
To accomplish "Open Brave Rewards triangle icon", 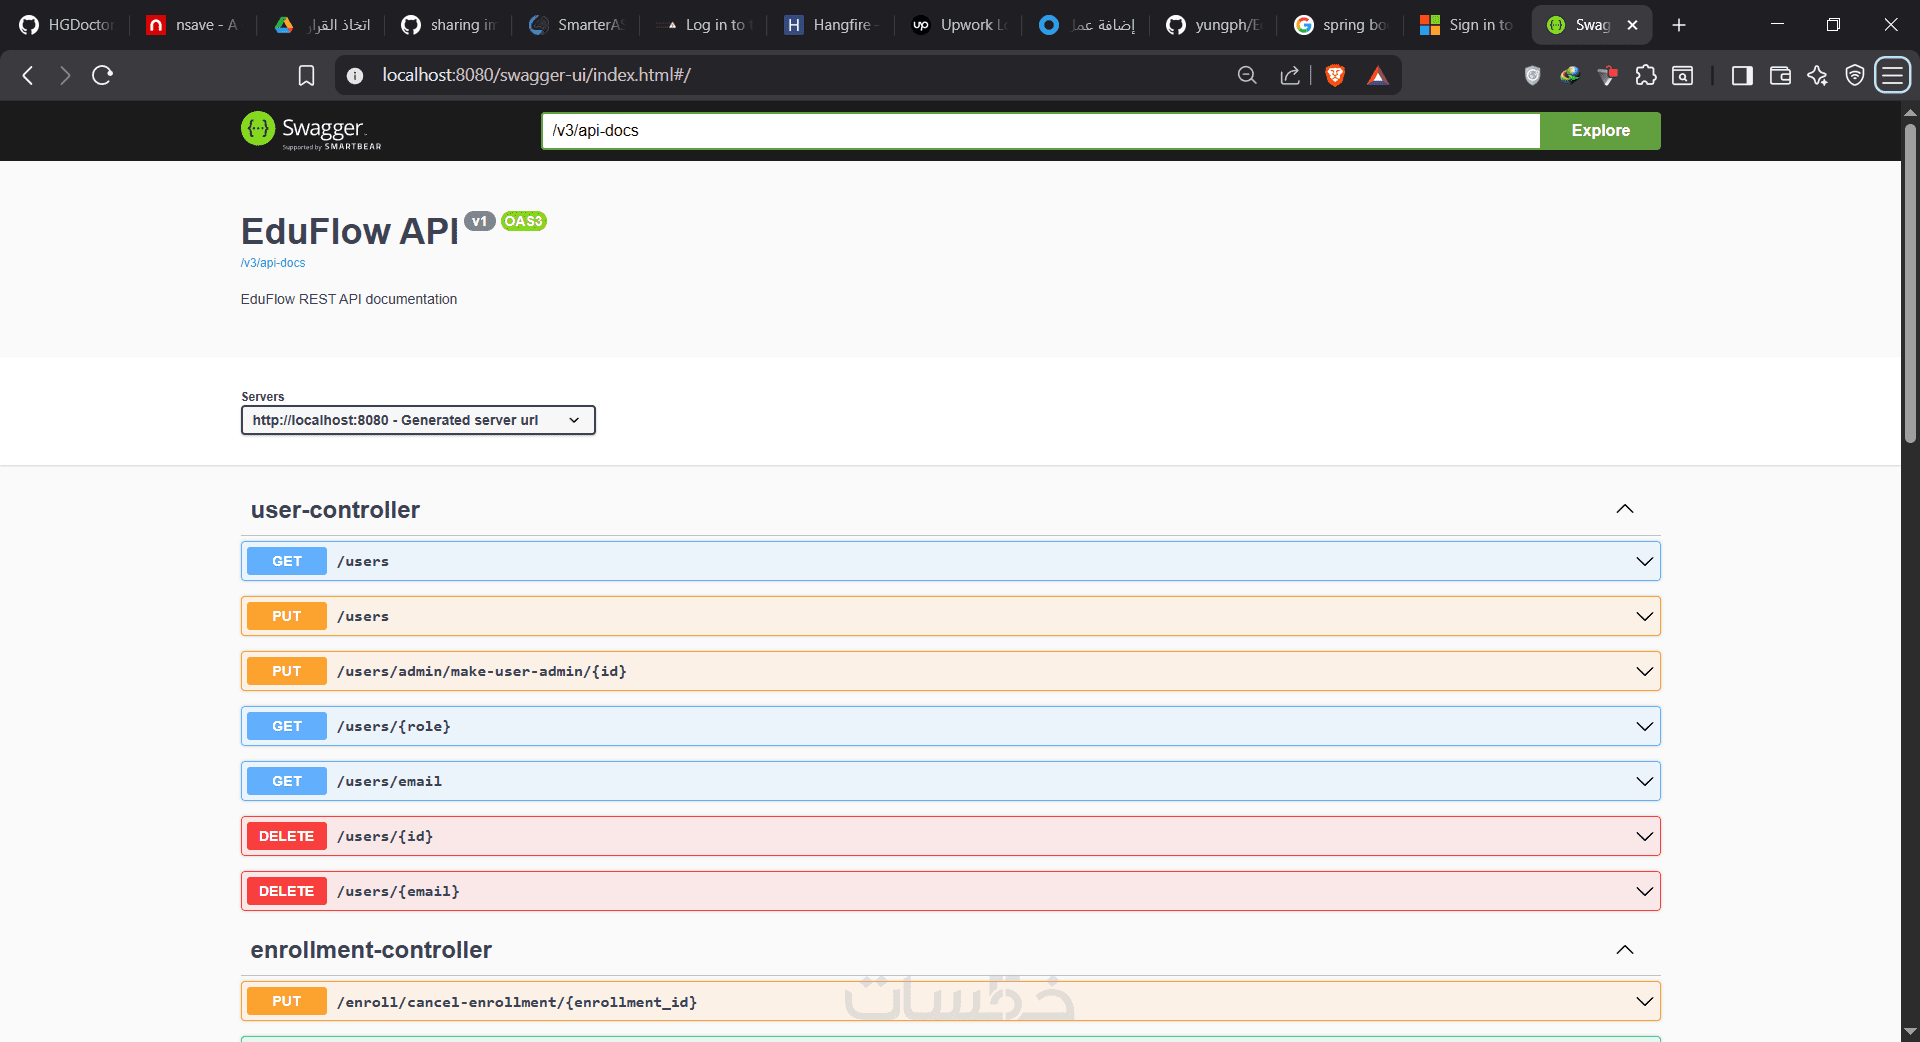I will click(1378, 75).
